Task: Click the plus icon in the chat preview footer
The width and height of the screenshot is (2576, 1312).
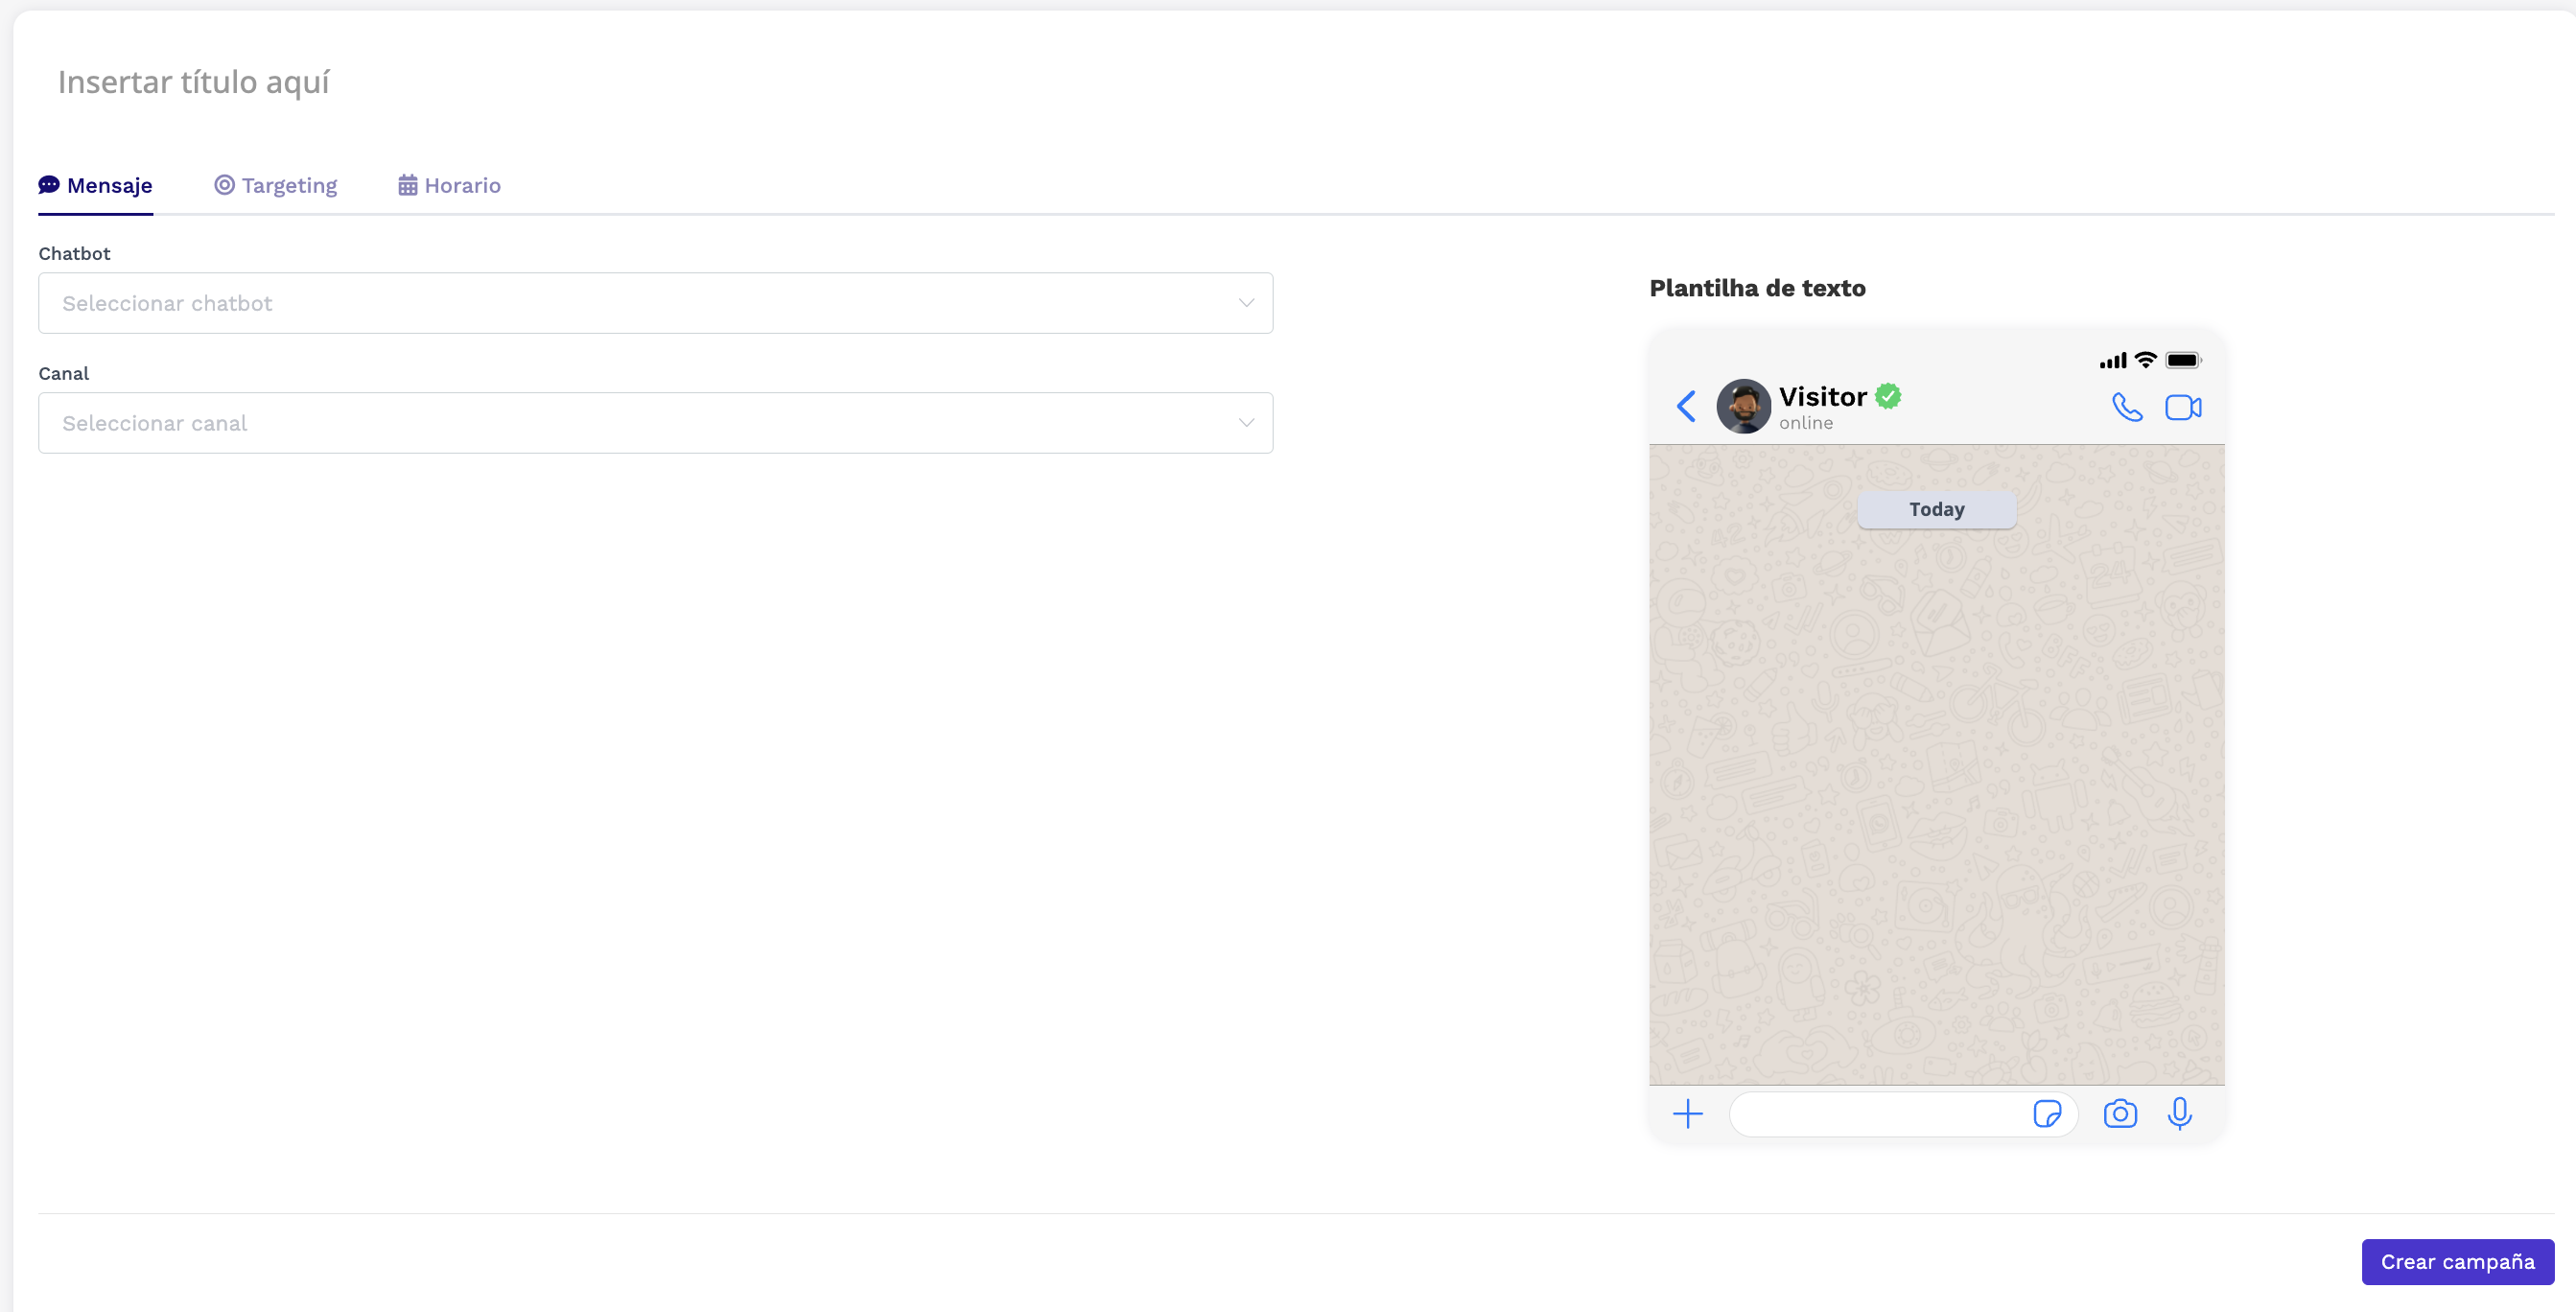Action: [1688, 1114]
